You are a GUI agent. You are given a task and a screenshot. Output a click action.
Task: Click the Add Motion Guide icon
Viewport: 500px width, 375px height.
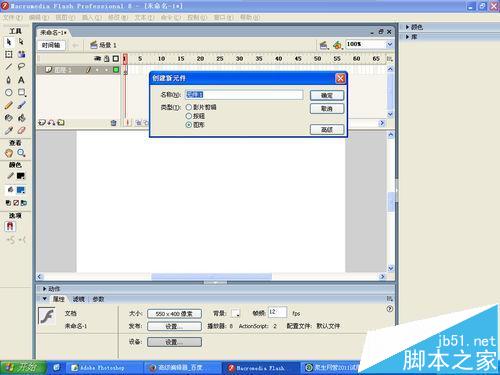(51, 123)
